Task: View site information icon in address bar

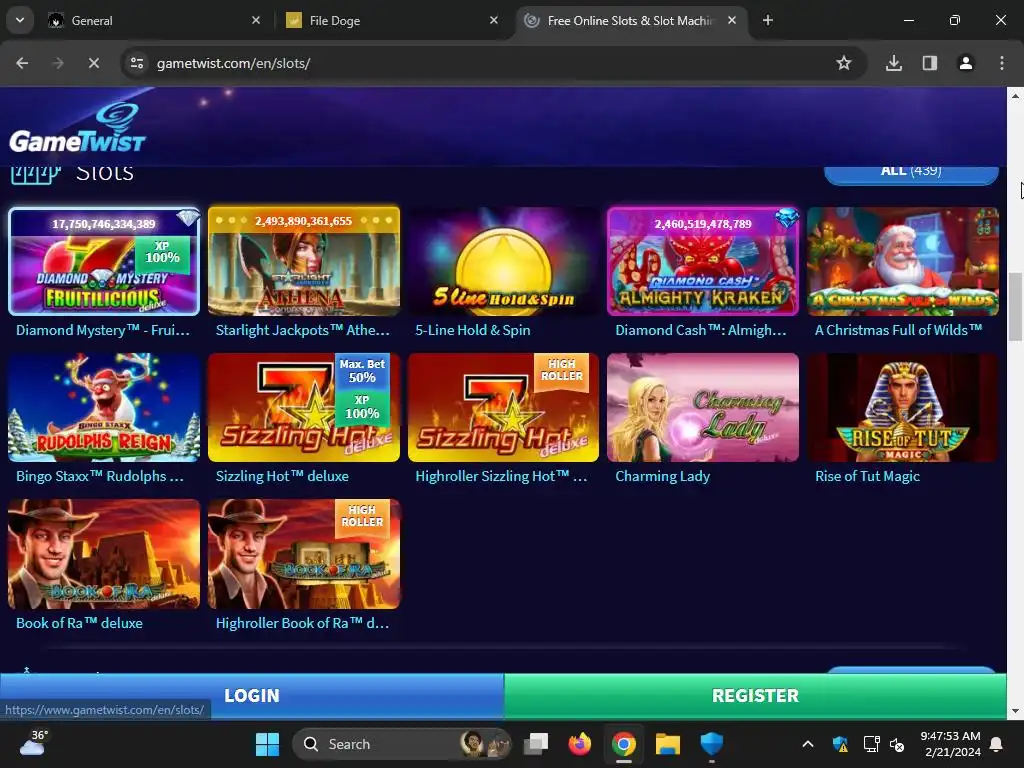Action: [x=137, y=63]
